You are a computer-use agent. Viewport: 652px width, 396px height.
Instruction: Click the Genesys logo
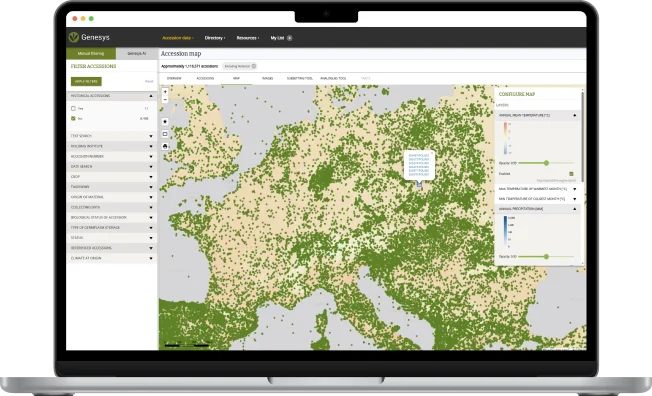point(89,37)
